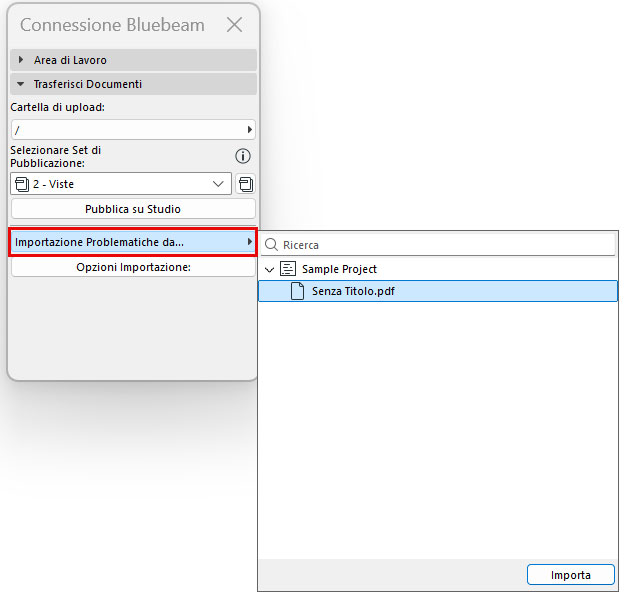Select the Sample Project tree row

tap(438, 269)
